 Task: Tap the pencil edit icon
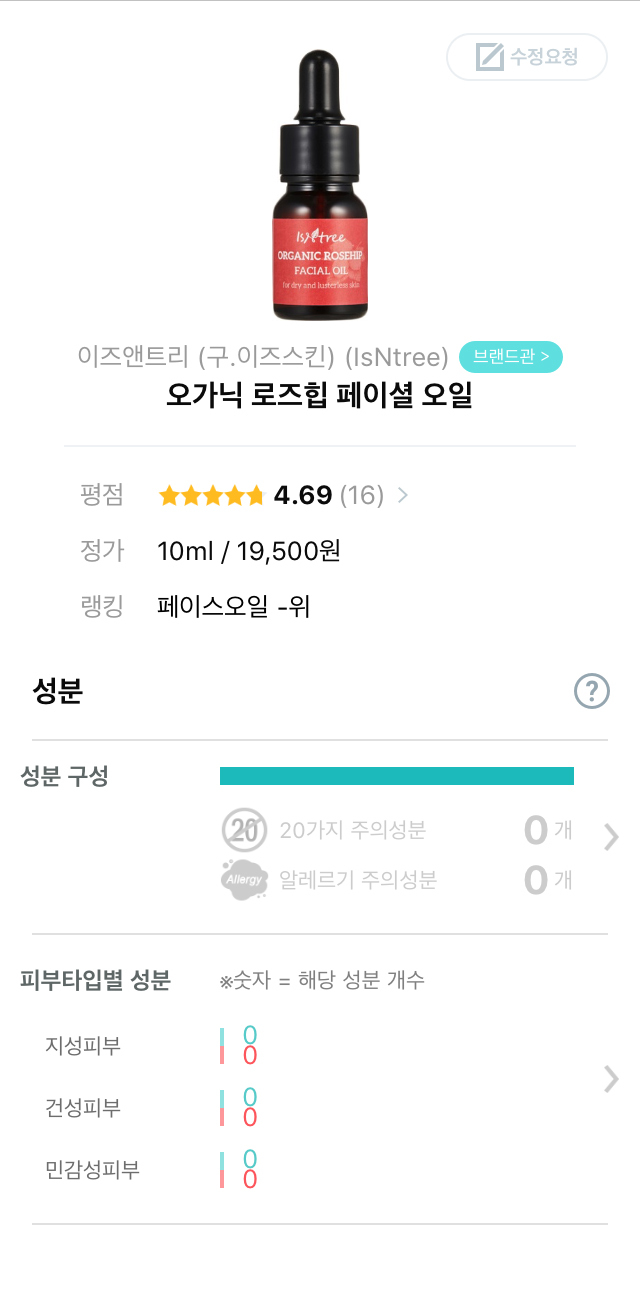click(489, 57)
